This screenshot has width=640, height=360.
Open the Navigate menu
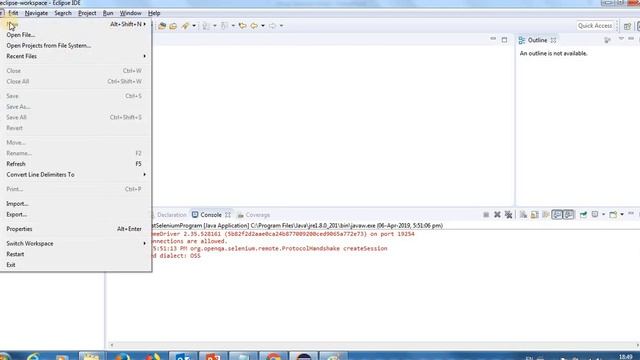pos(36,13)
